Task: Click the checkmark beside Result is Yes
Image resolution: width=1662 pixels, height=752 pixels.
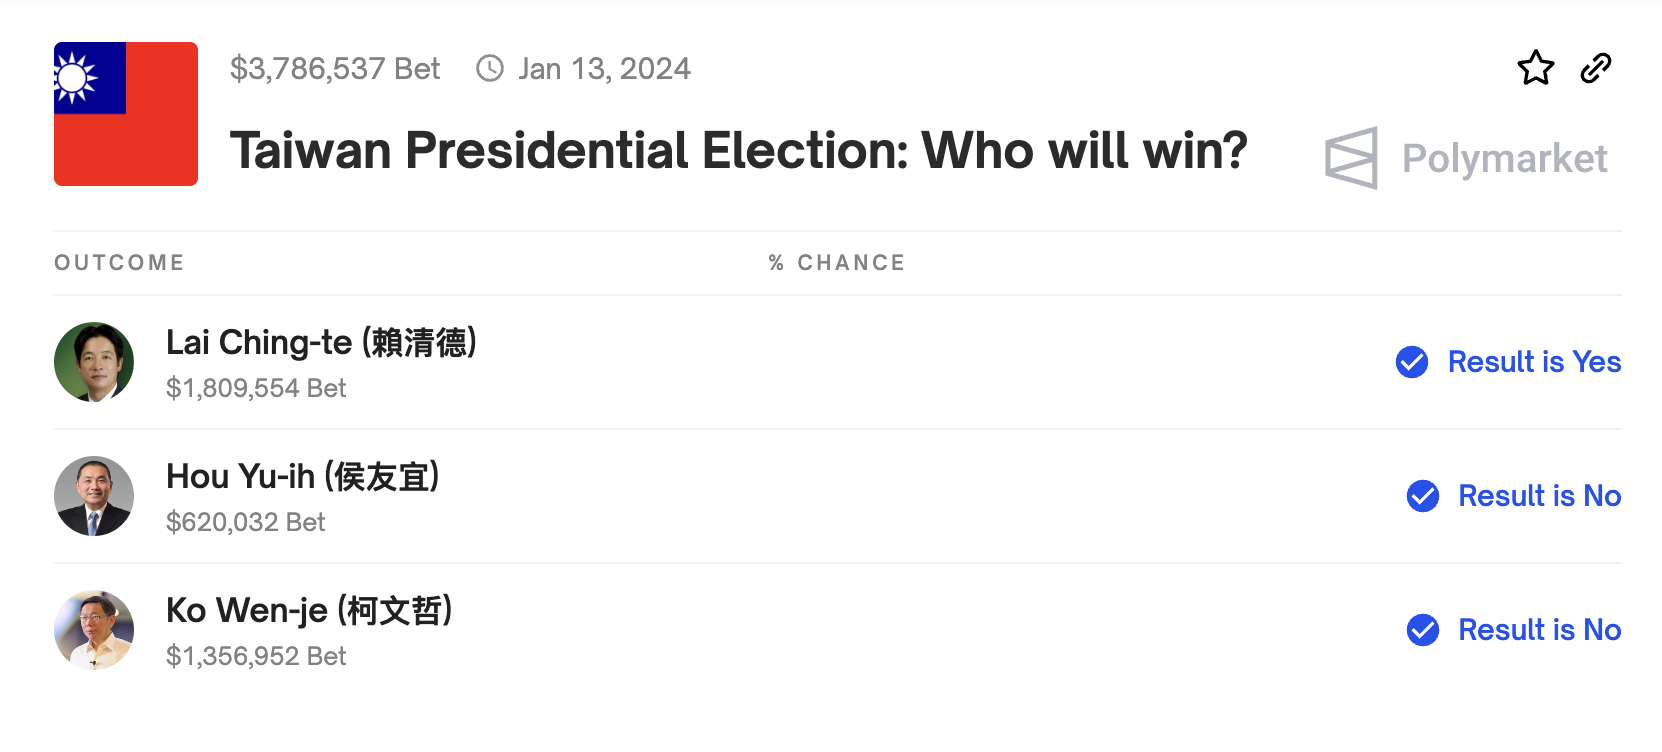Action: click(x=1412, y=362)
